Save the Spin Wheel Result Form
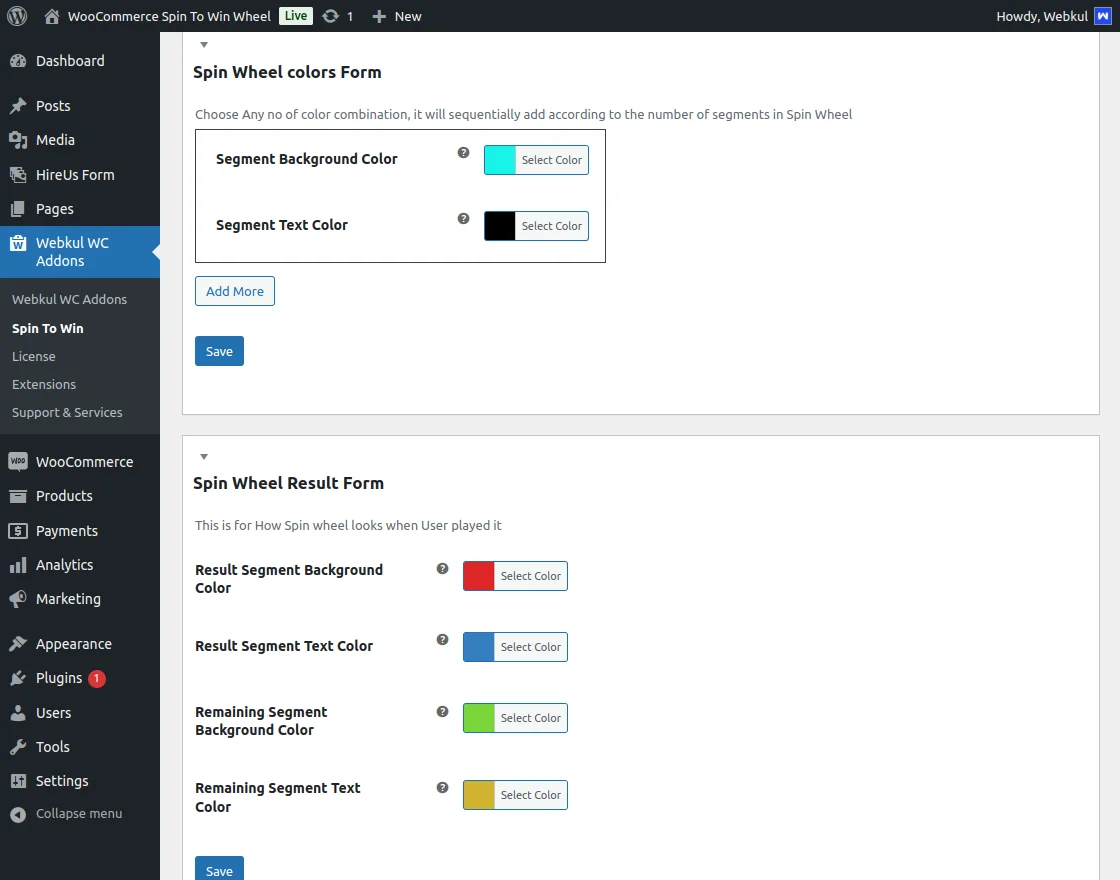 (x=219, y=869)
